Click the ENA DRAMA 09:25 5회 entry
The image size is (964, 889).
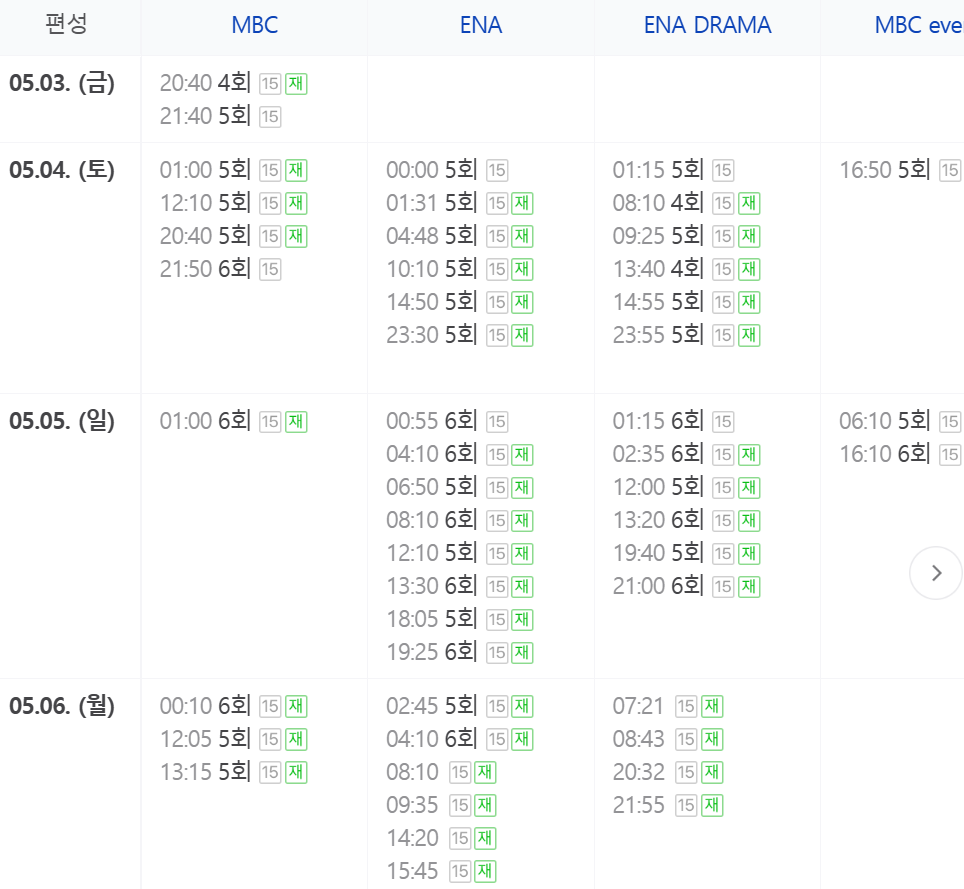coord(686,236)
